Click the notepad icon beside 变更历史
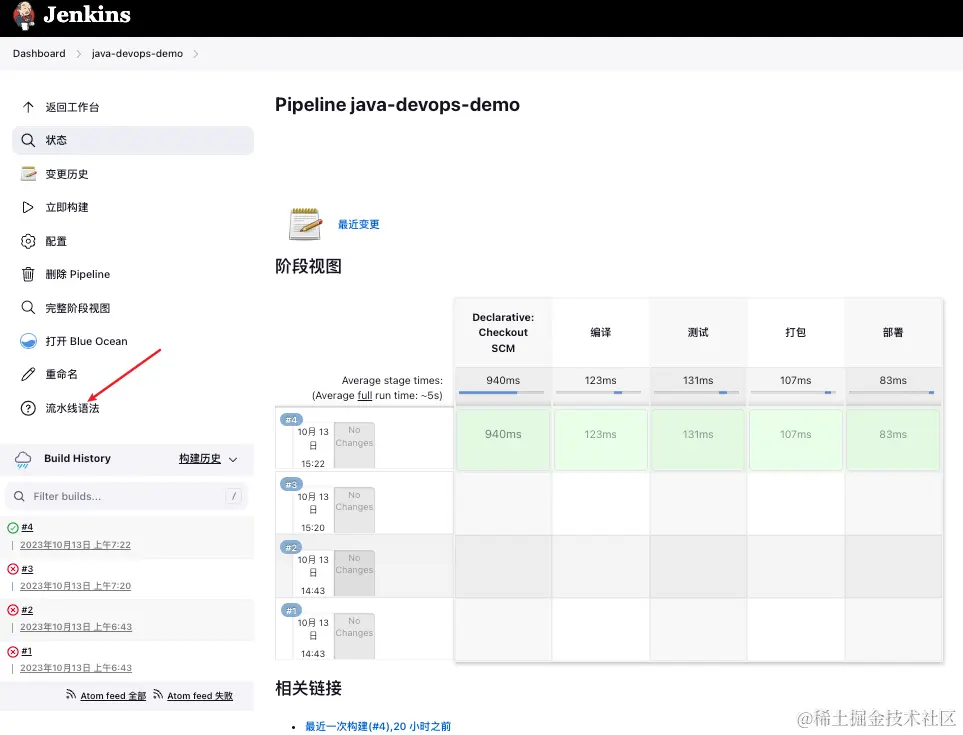Image resolution: width=963 pixels, height=735 pixels. pyautogui.click(x=28, y=174)
